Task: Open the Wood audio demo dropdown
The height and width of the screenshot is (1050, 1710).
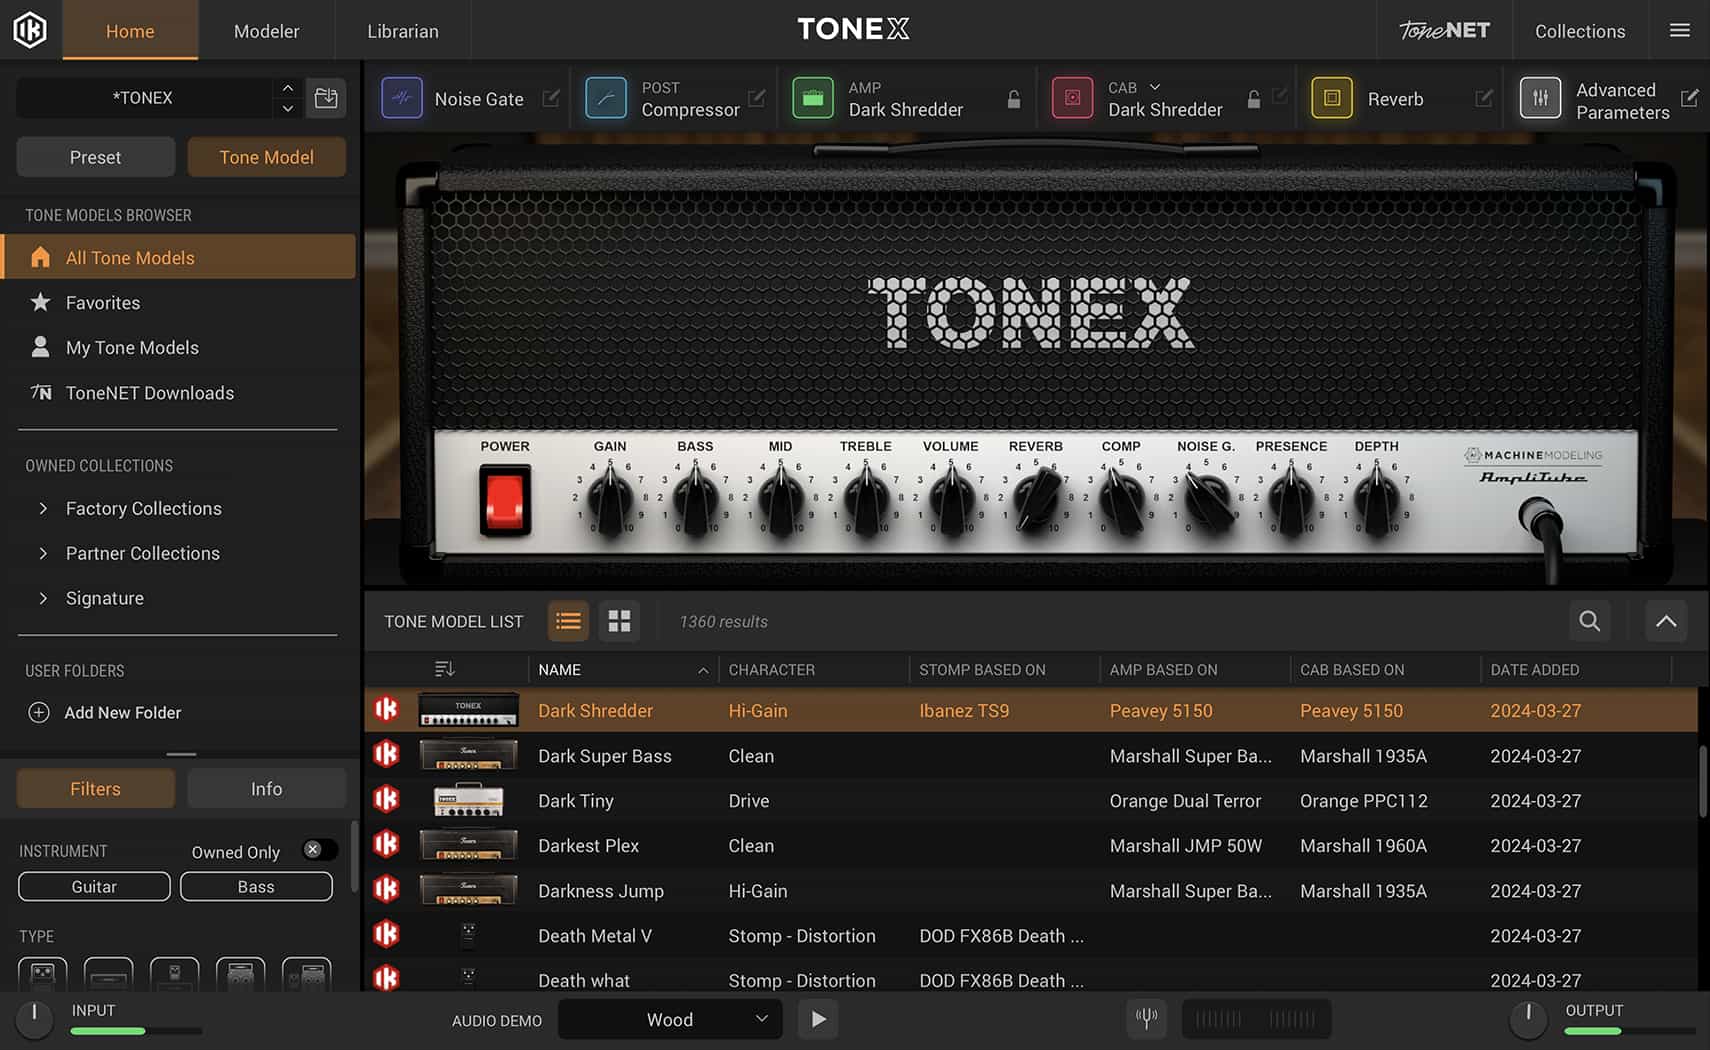Action: coord(669,1019)
